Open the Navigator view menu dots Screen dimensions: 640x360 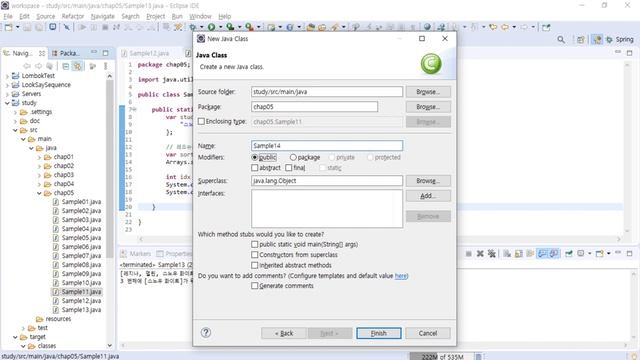point(105,66)
